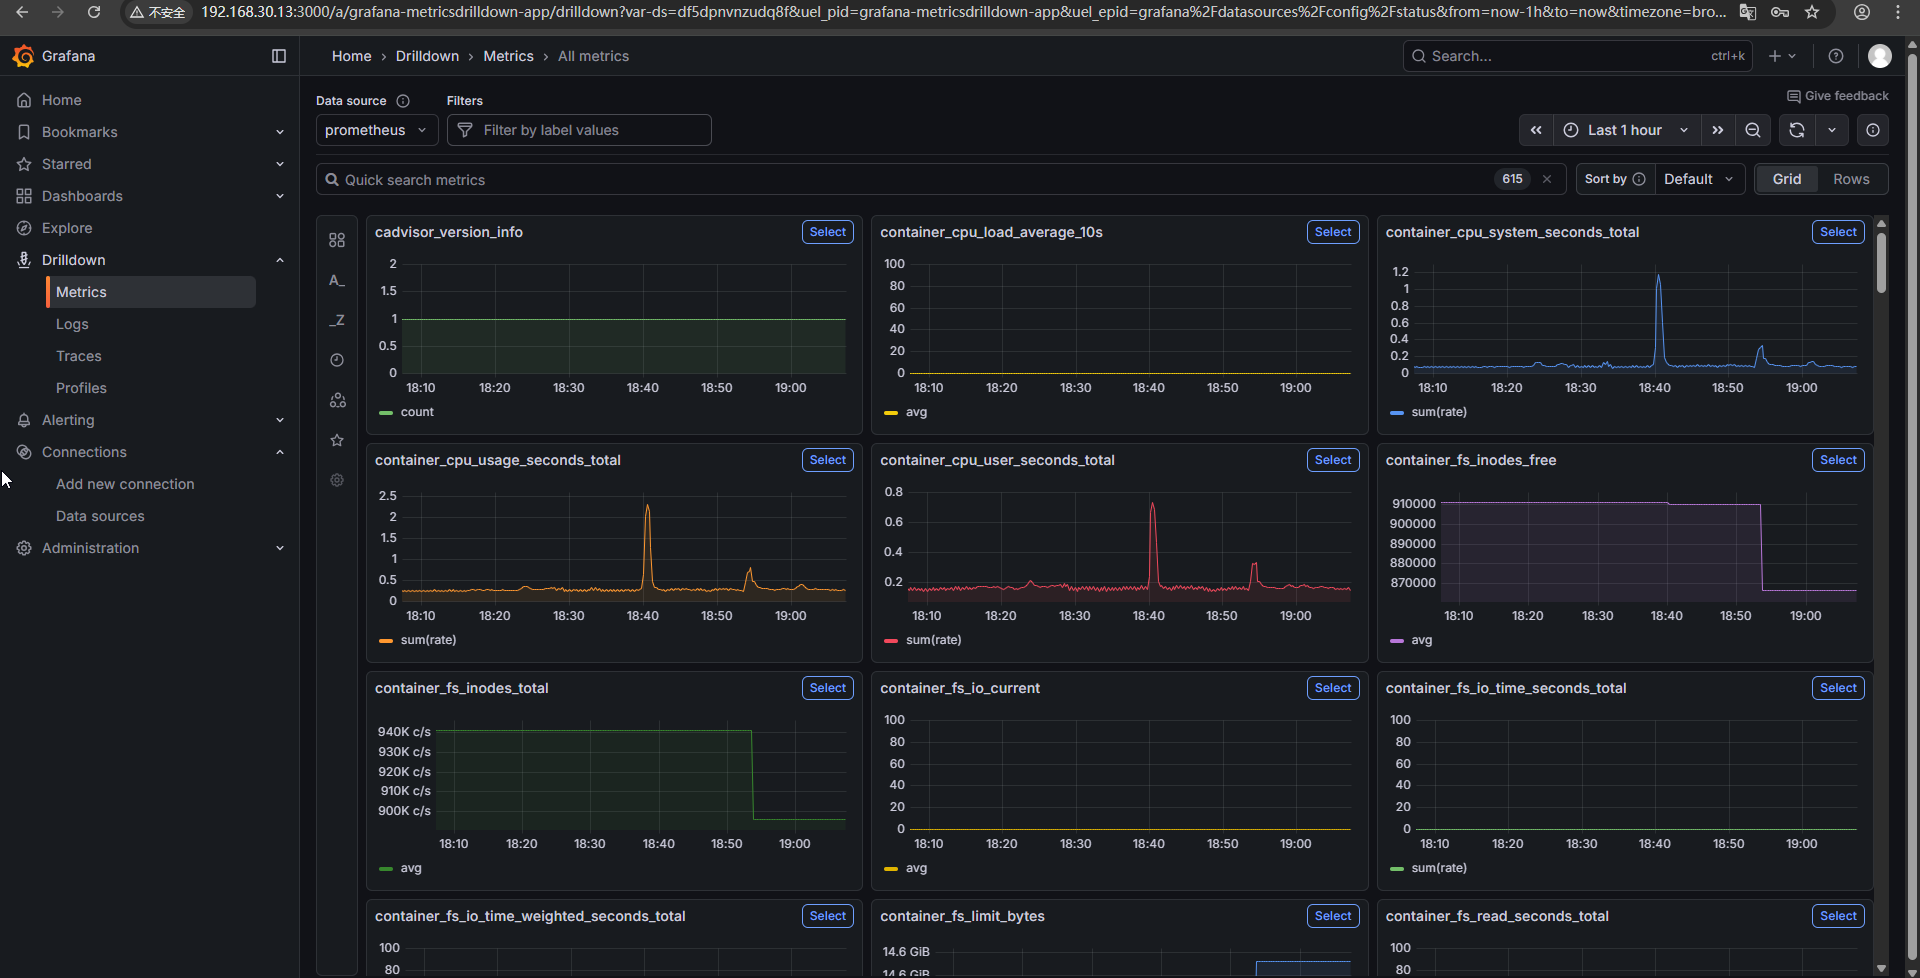Select container_fs_inodes_free metric
The image size is (1920, 978).
pos(1838,460)
